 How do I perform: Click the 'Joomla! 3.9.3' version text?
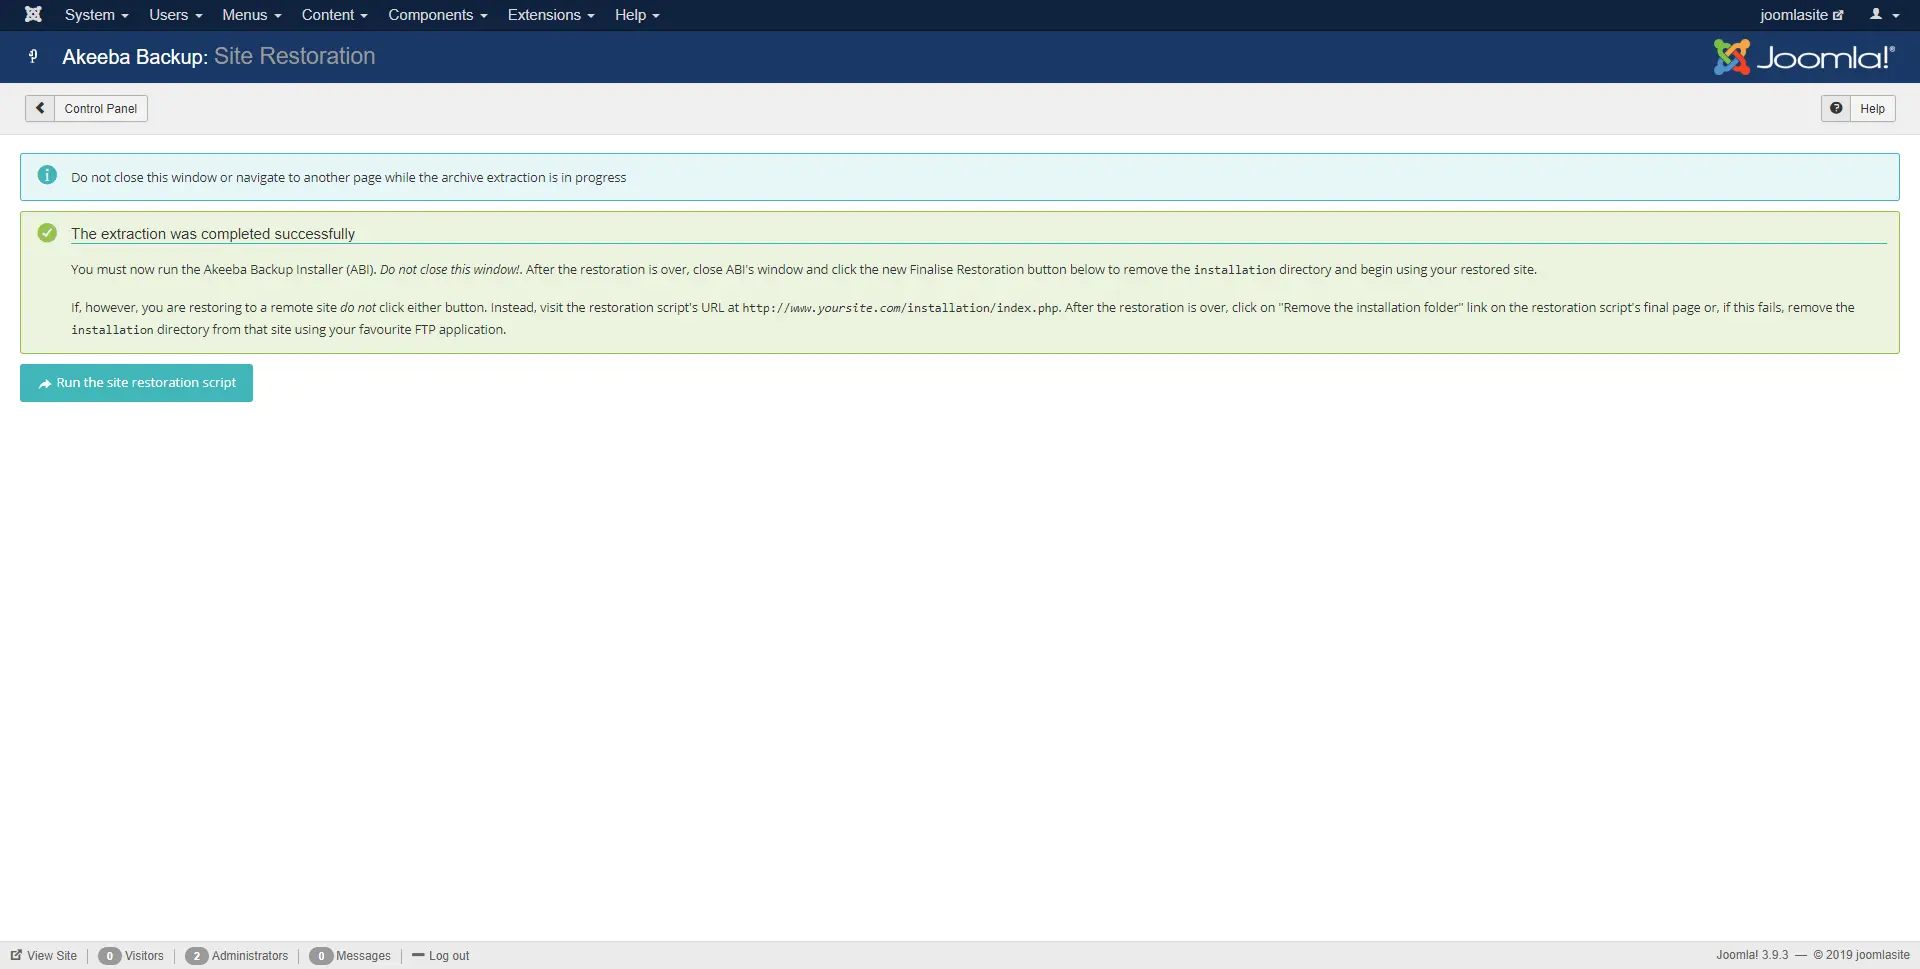1752,955
